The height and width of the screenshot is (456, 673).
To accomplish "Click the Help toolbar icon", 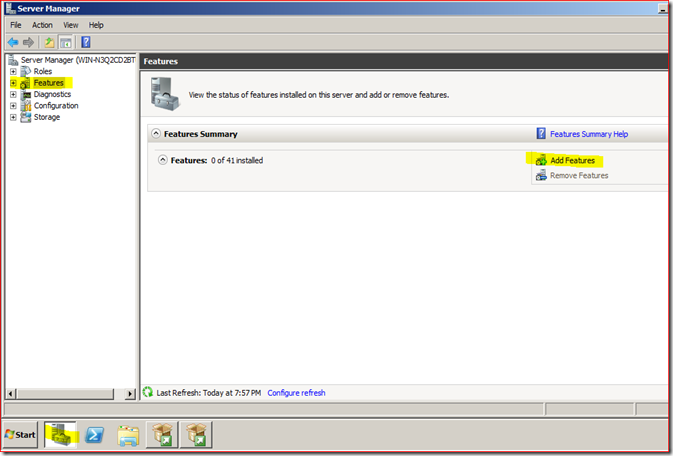I will [x=86, y=42].
